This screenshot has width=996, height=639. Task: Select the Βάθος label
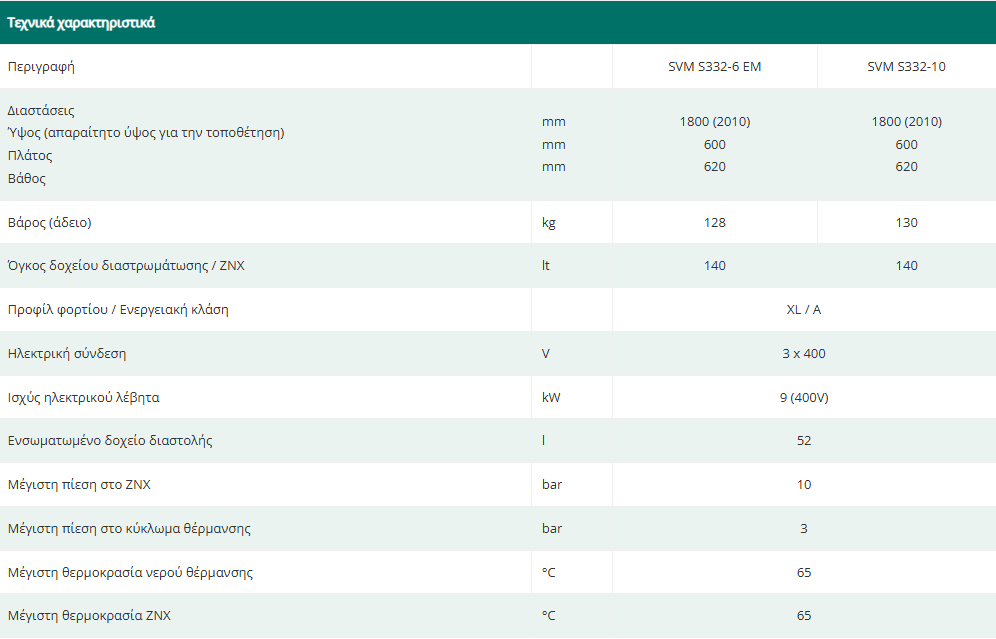pyautogui.click(x=27, y=178)
